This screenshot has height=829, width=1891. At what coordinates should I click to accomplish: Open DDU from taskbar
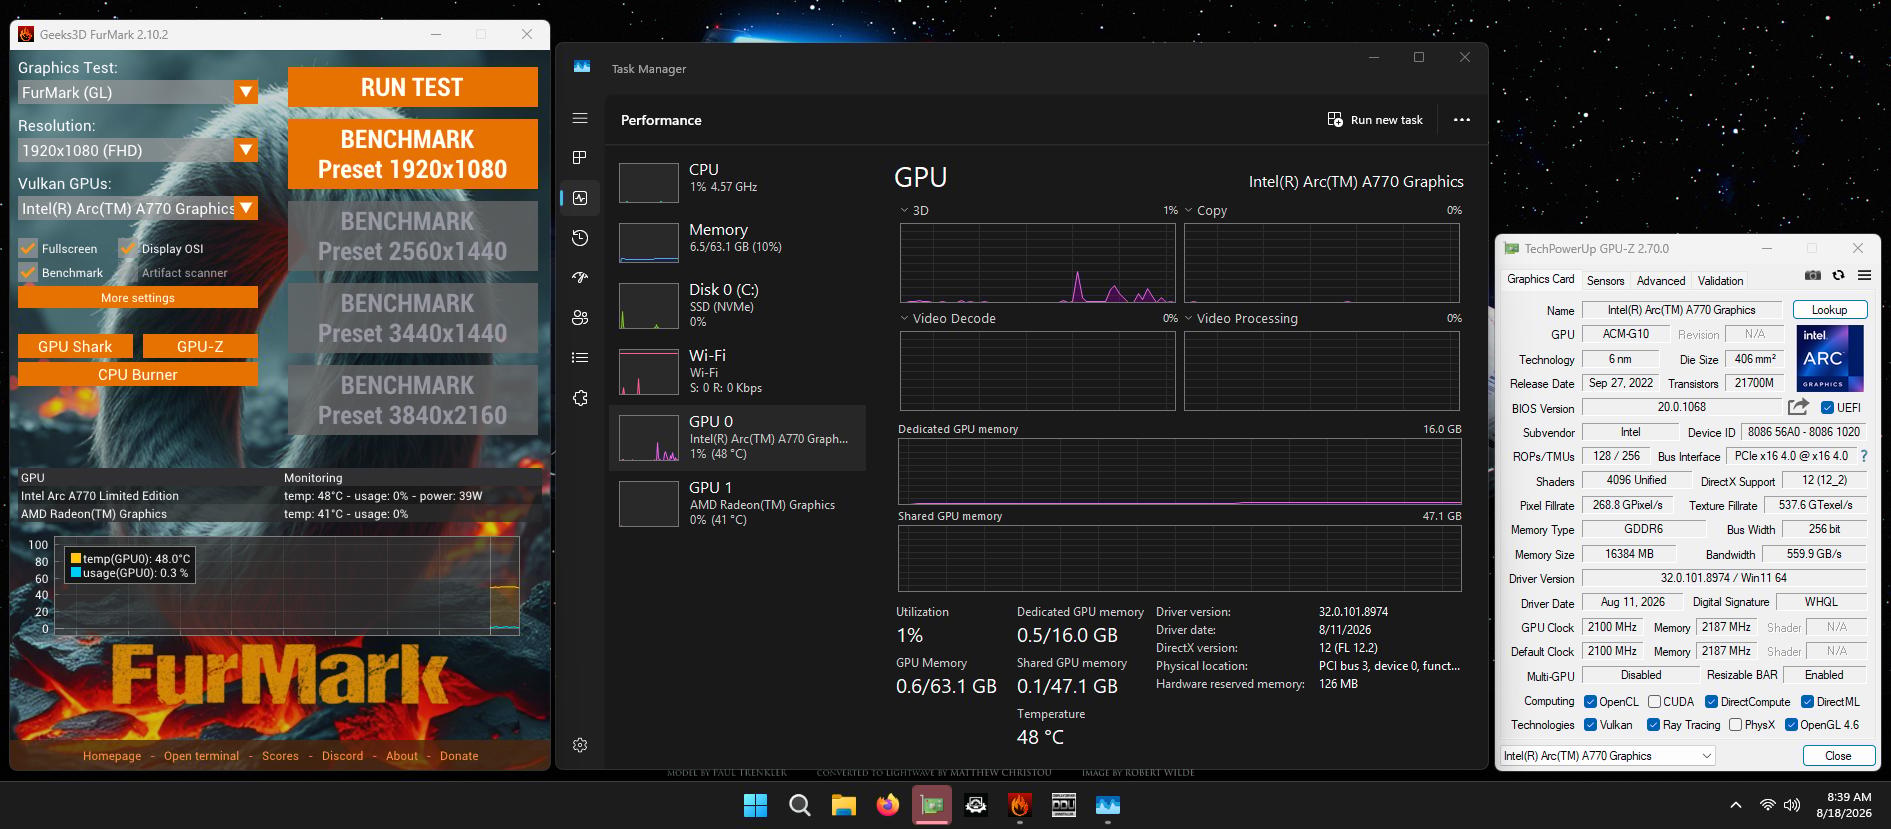tap(1064, 805)
